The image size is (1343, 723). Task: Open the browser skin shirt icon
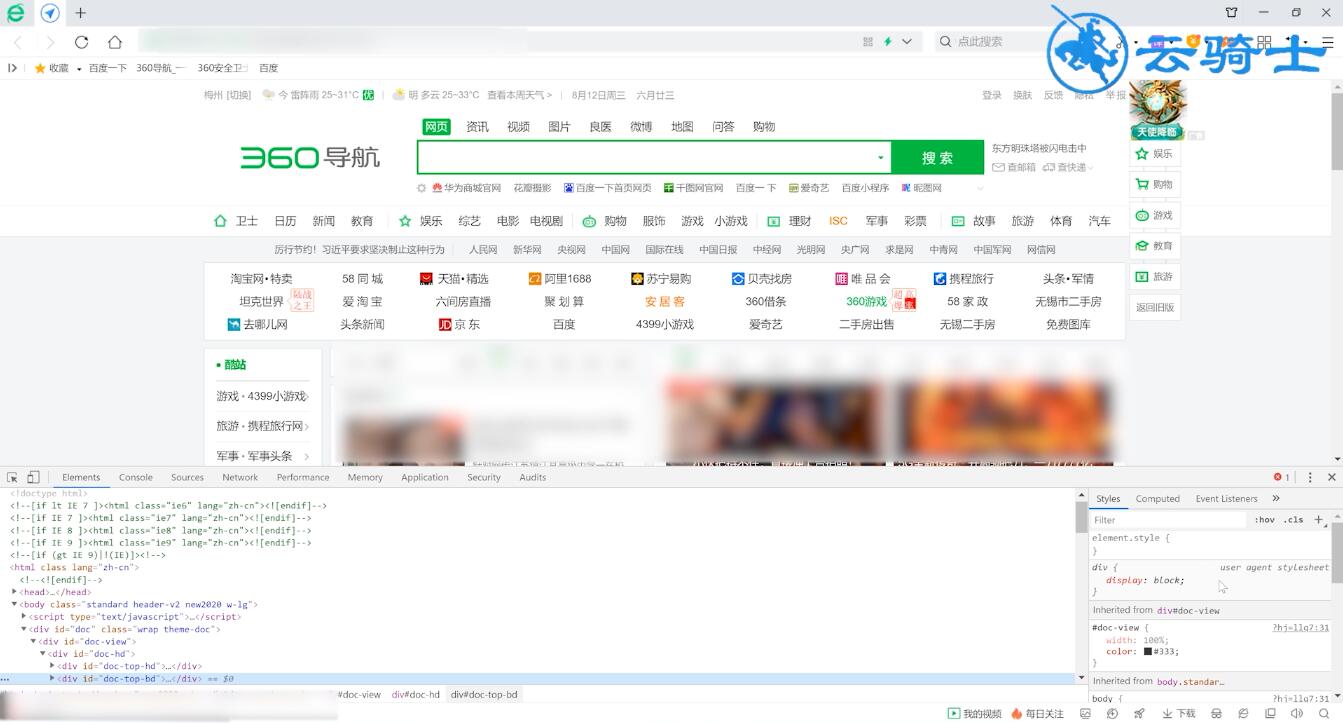pyautogui.click(x=1232, y=13)
